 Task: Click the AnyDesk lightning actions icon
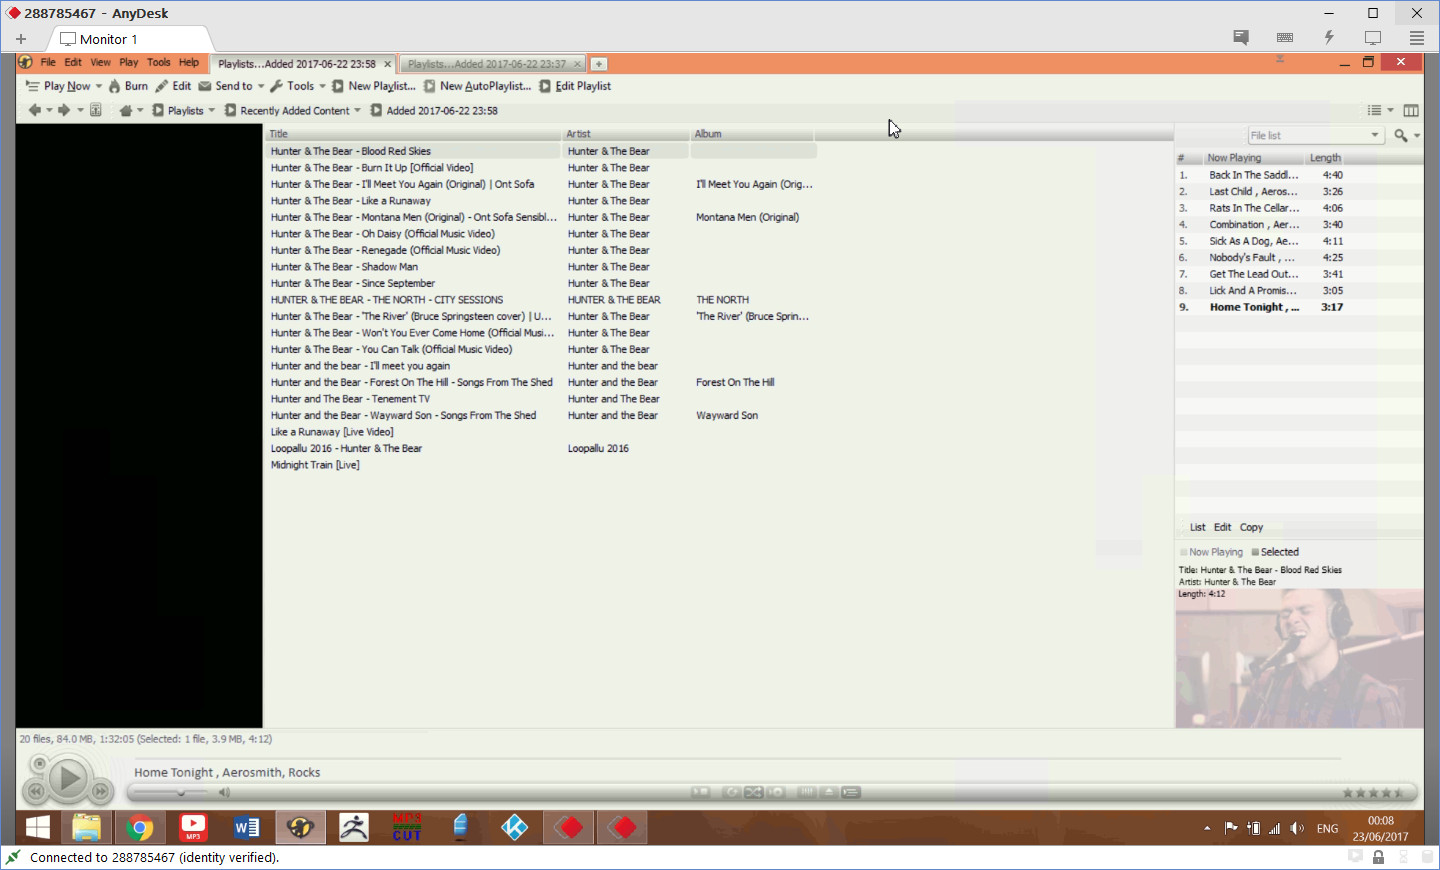point(1329,38)
